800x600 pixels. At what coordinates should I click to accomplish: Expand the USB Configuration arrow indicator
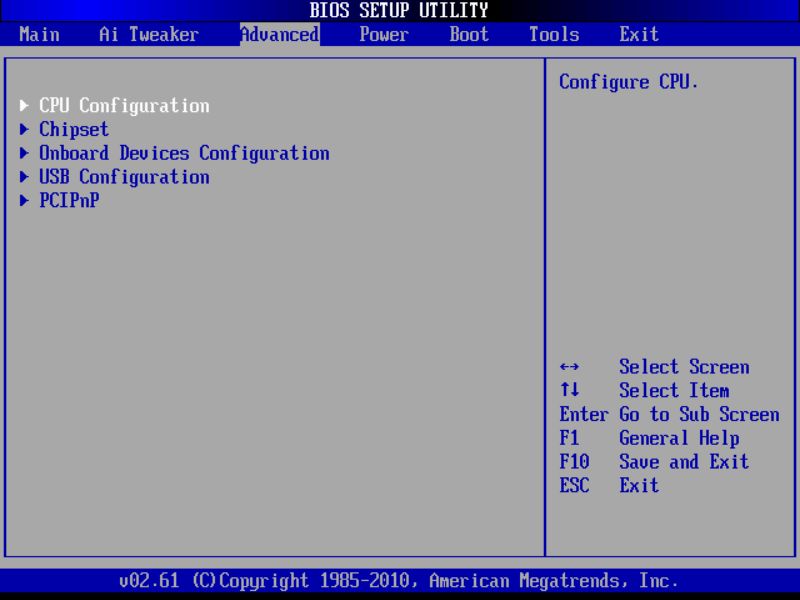point(24,177)
